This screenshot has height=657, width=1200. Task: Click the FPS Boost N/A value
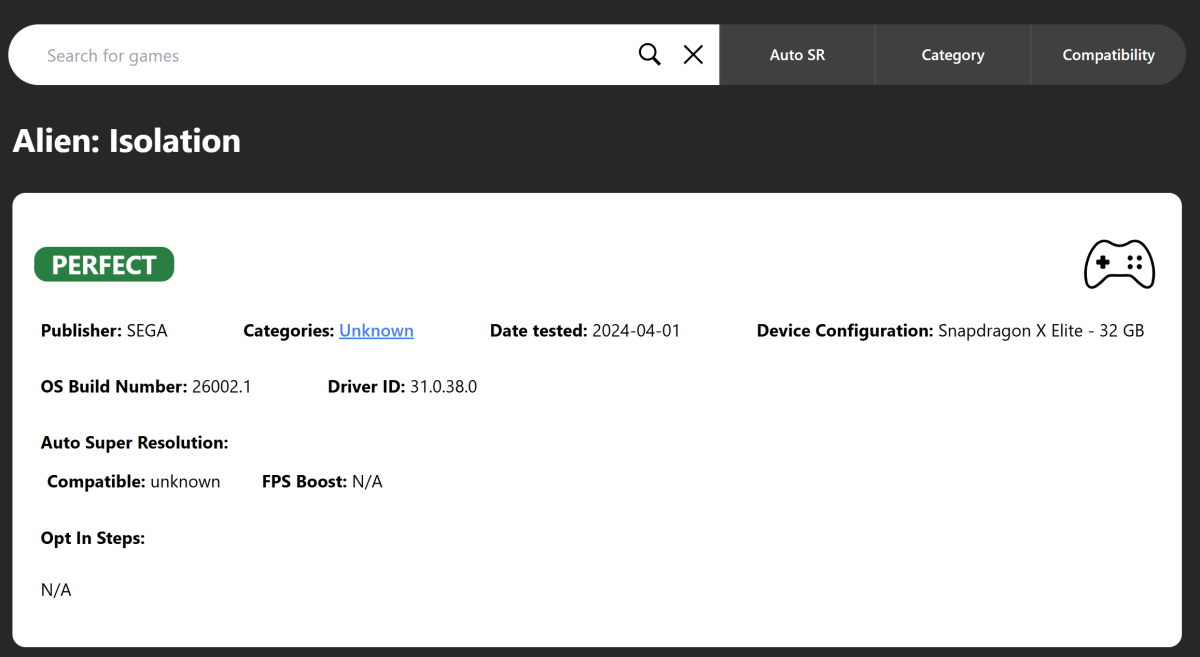pos(366,482)
